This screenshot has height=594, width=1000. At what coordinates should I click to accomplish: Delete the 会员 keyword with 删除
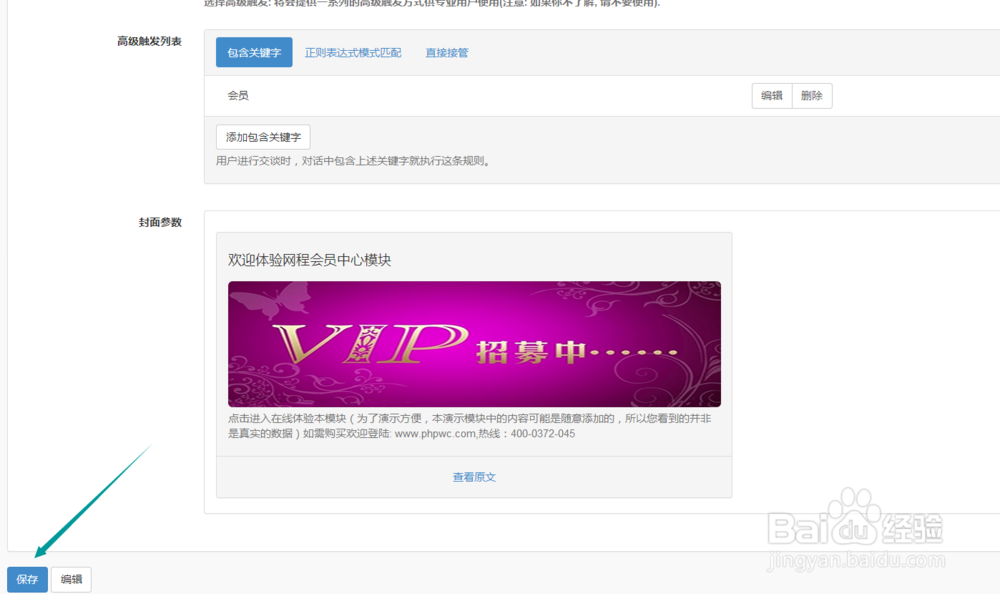coord(812,95)
